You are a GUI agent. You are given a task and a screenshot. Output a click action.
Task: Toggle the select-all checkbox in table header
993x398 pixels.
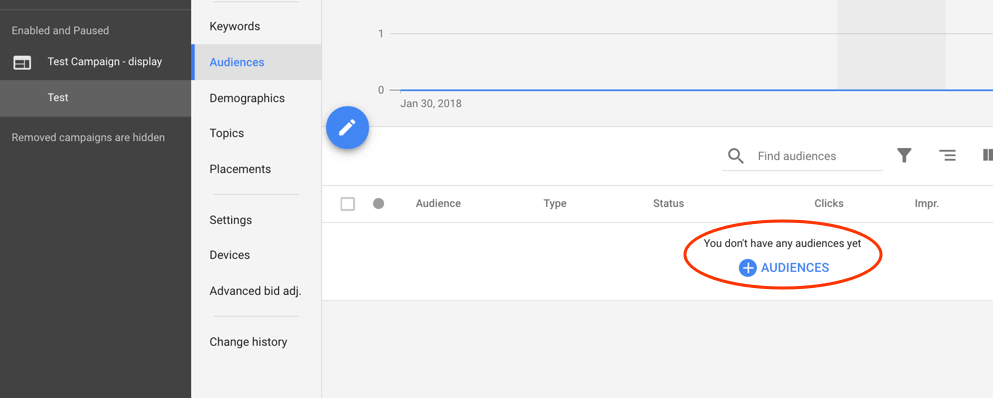[348, 204]
